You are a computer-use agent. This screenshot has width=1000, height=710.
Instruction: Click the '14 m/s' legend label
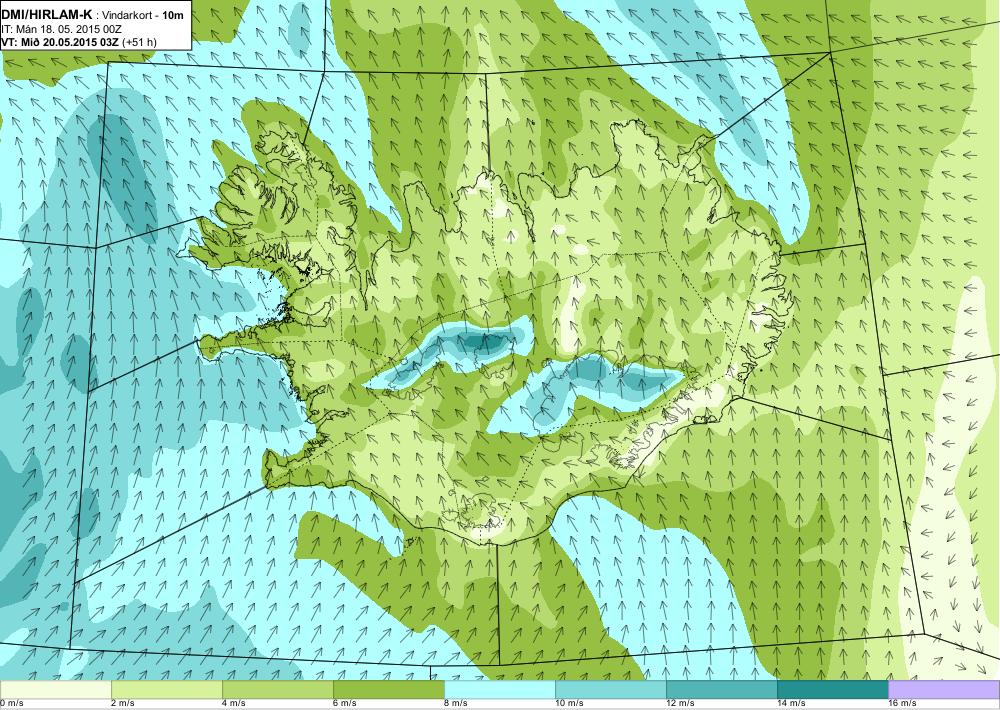pyautogui.click(x=791, y=704)
